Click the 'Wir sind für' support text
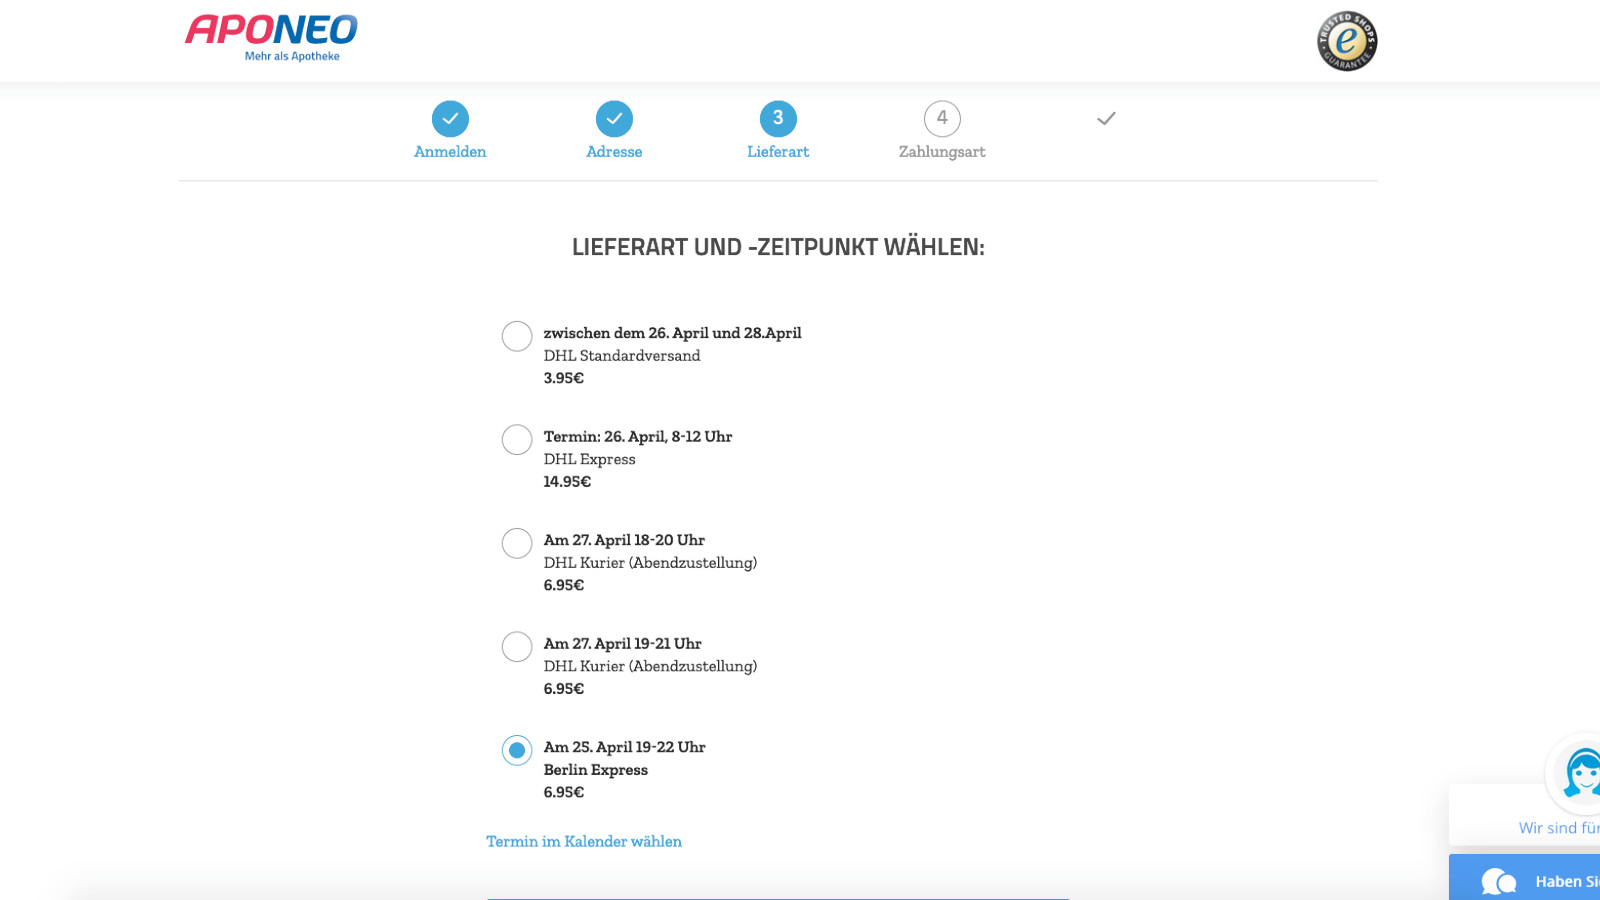This screenshot has height=900, width=1600. (x=1558, y=828)
